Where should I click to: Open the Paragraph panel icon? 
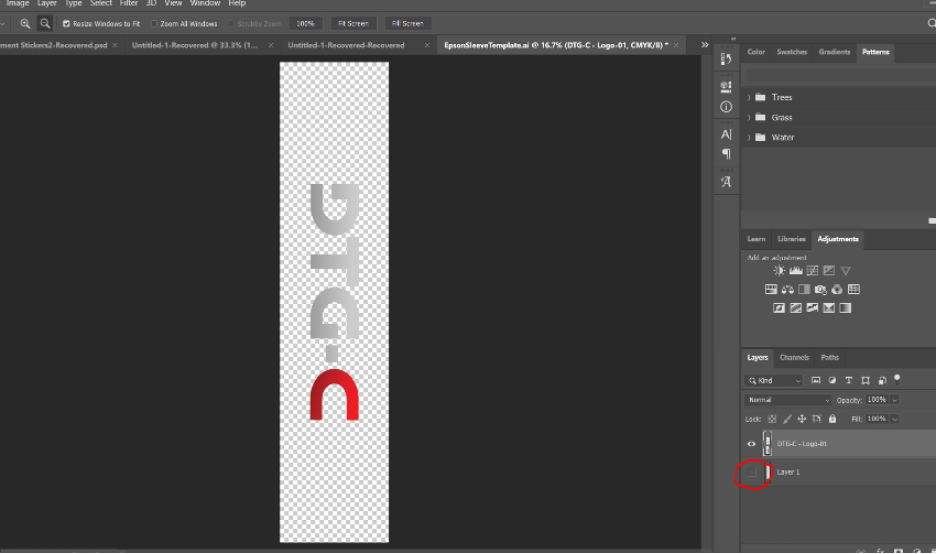click(x=726, y=154)
